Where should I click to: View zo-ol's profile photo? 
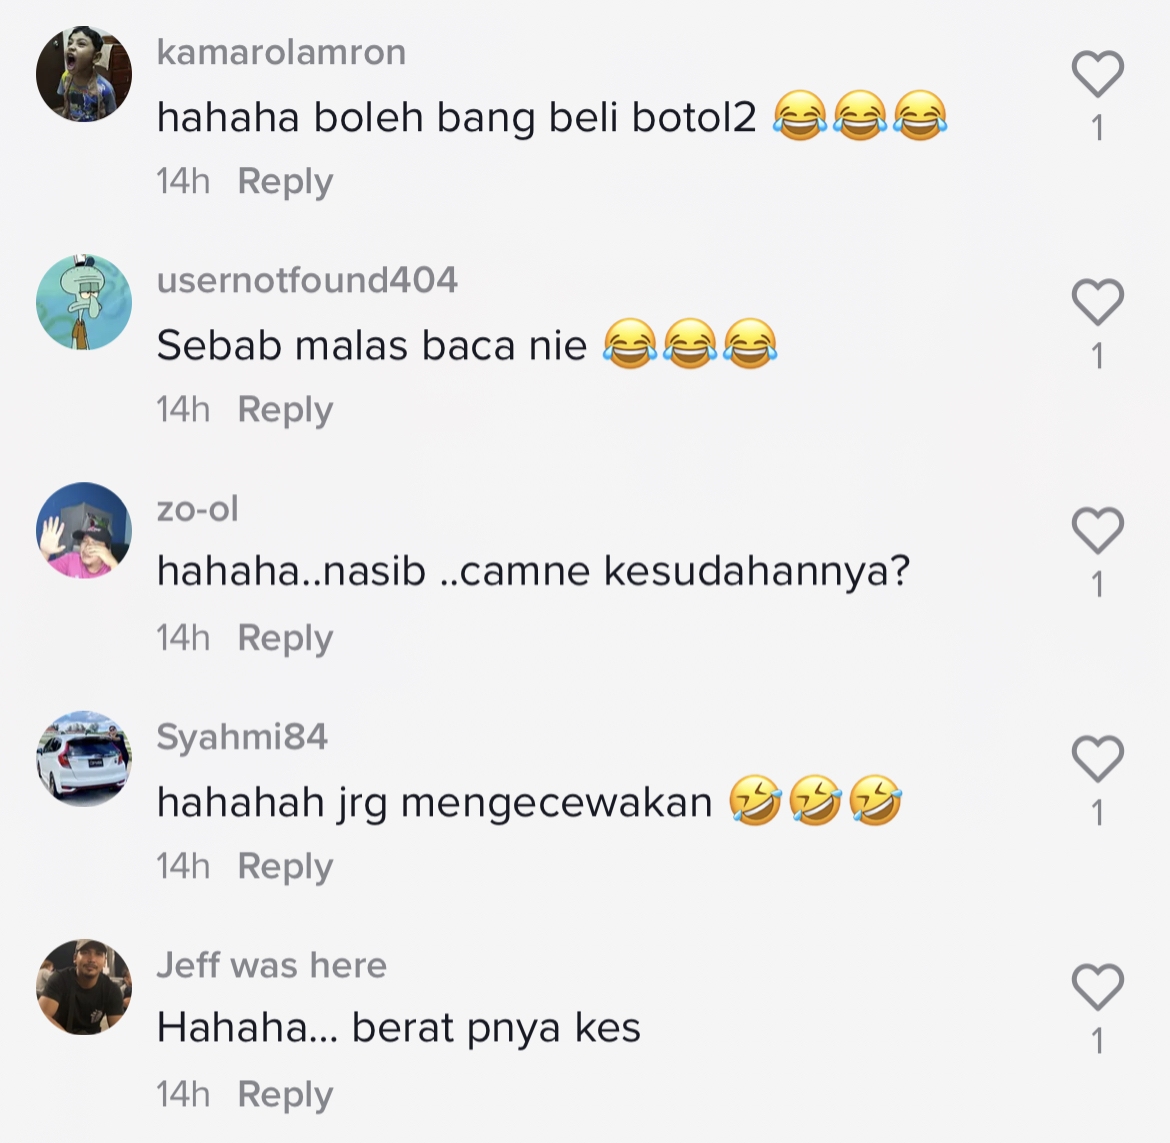84,530
